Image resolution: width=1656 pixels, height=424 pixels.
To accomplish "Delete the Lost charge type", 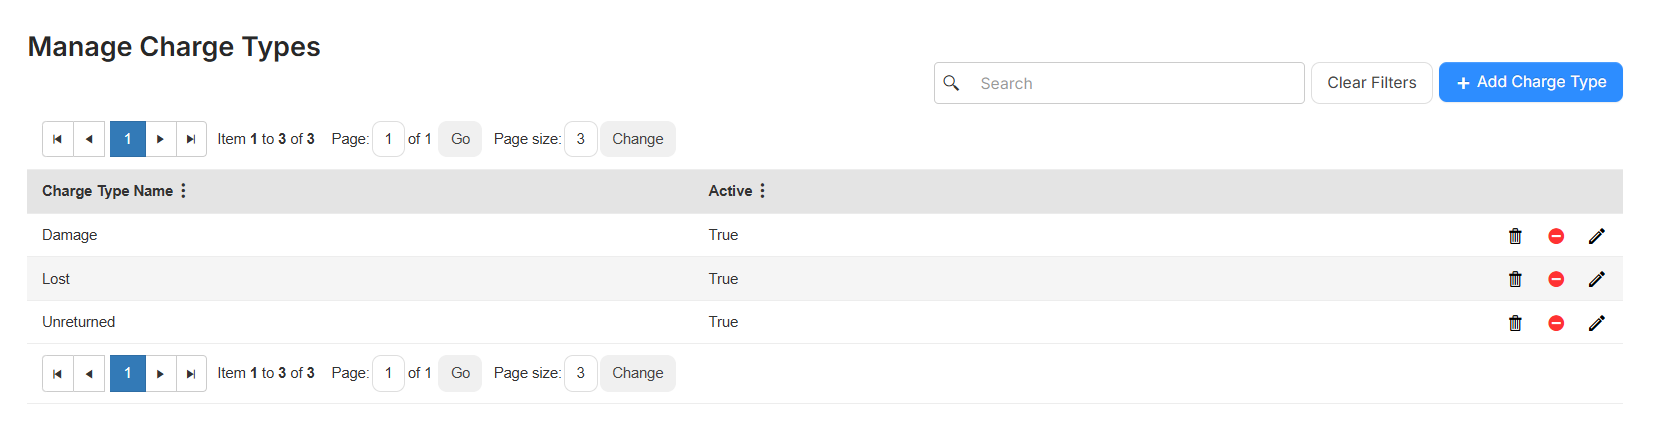I will pos(1515,279).
